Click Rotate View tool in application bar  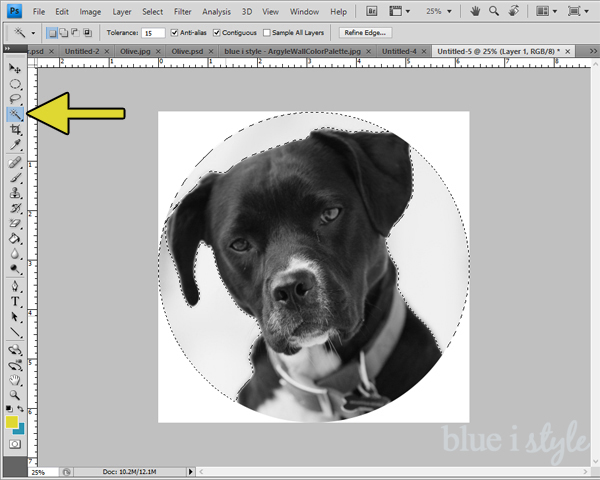pyautogui.click(x=514, y=11)
